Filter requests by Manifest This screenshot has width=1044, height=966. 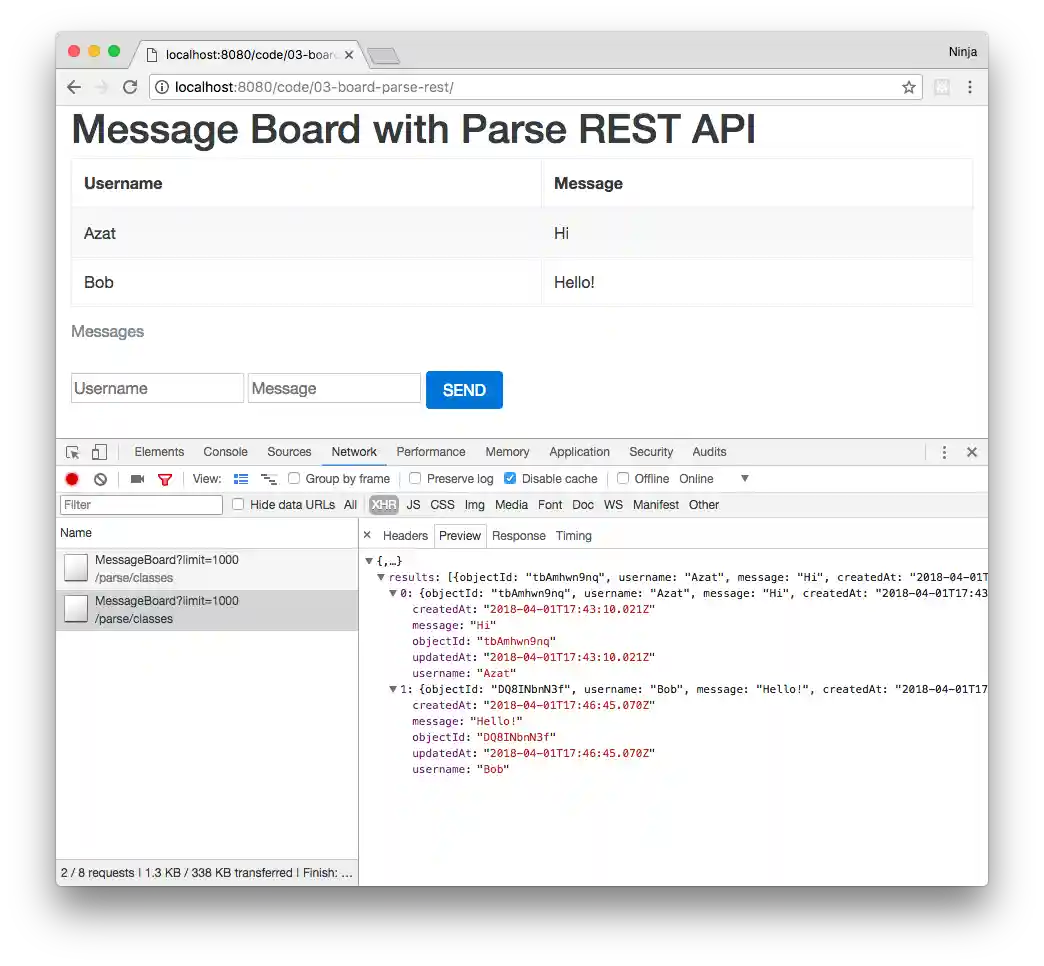pos(656,505)
